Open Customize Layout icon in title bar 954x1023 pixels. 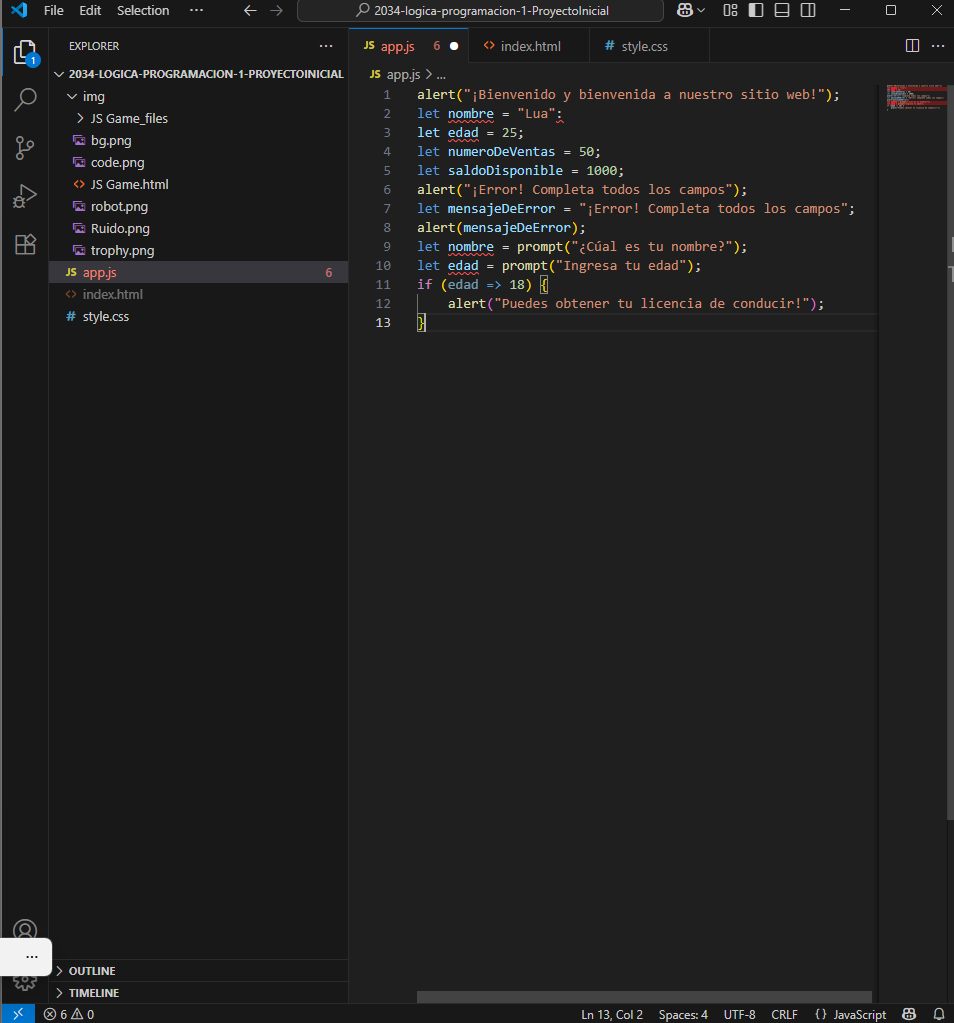pyautogui.click(x=730, y=10)
